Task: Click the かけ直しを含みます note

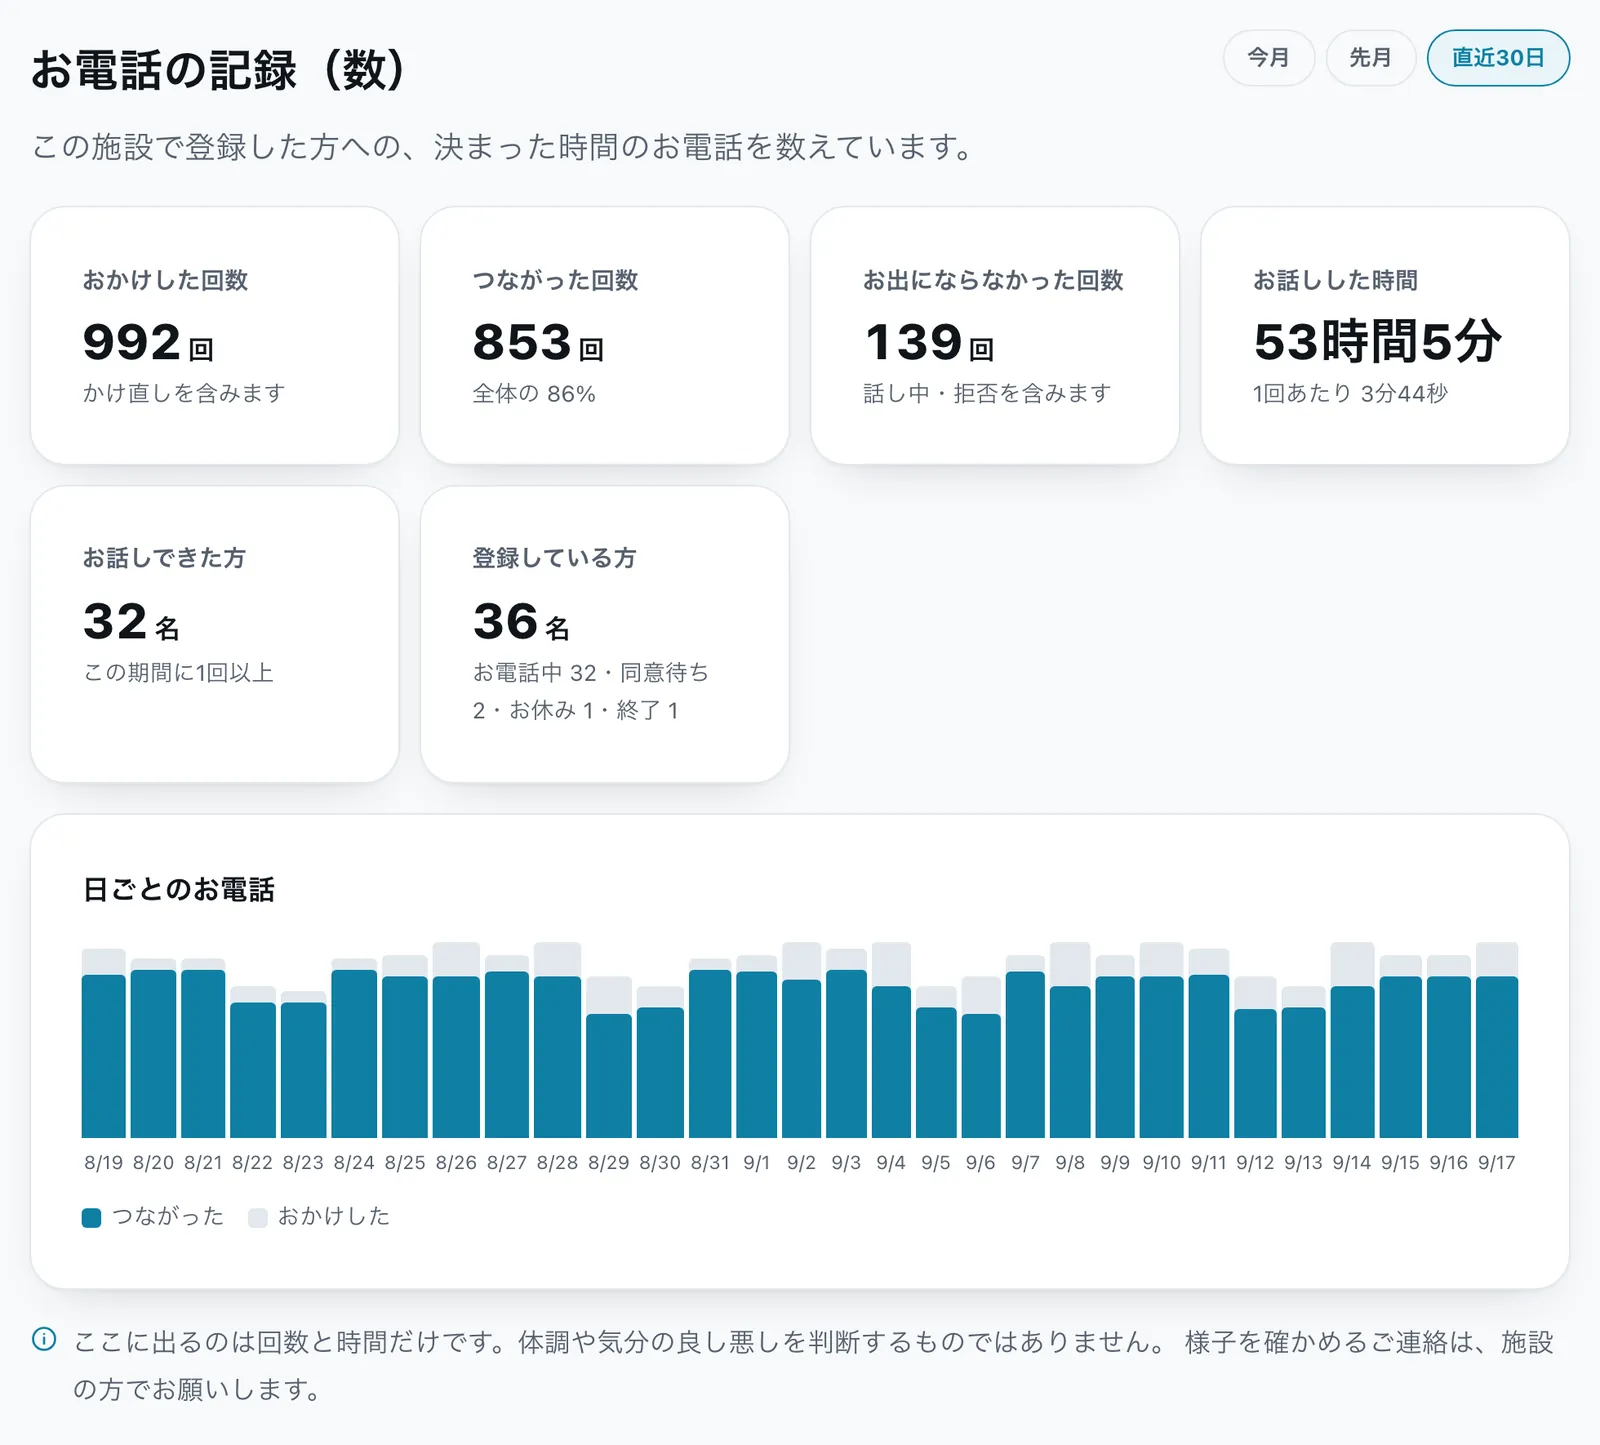Action: tap(184, 394)
